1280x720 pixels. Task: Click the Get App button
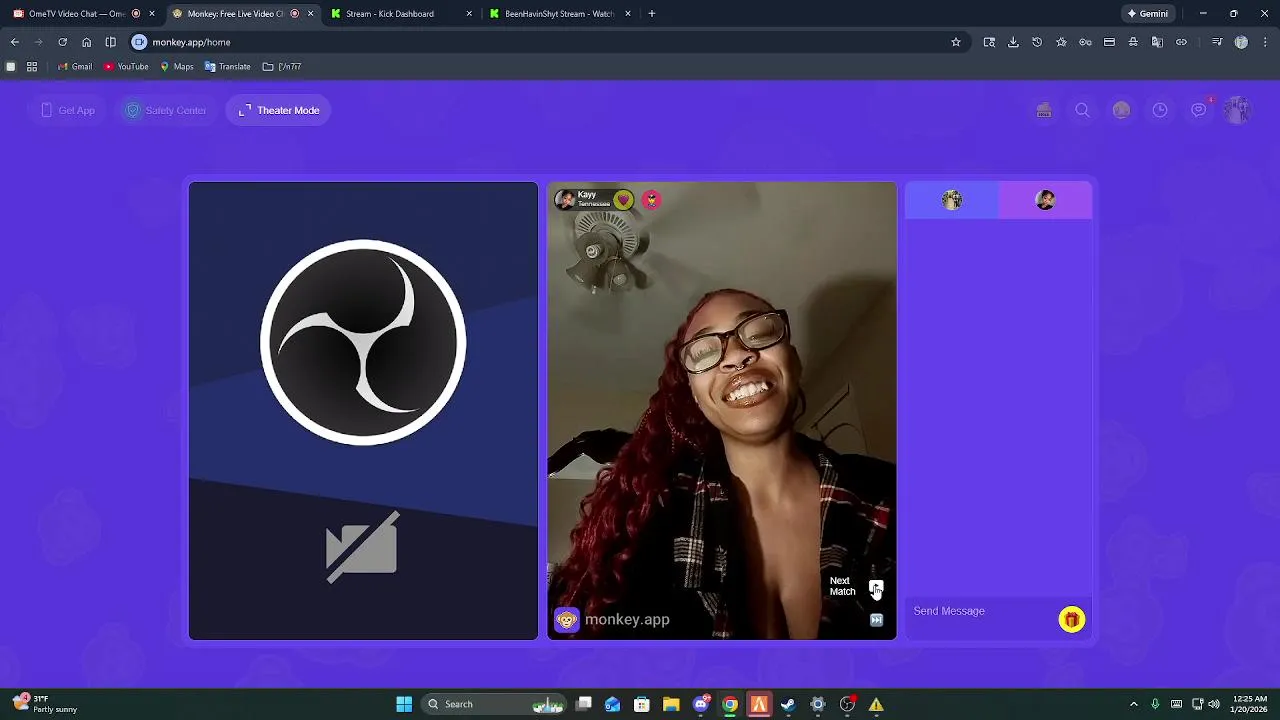pos(68,110)
